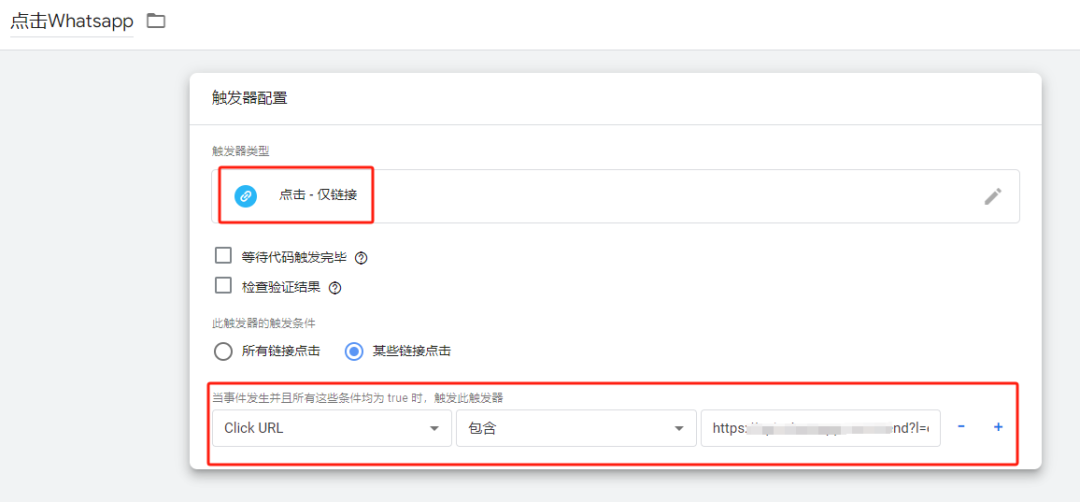Remove condition row with minus button

pyautogui.click(x=961, y=427)
